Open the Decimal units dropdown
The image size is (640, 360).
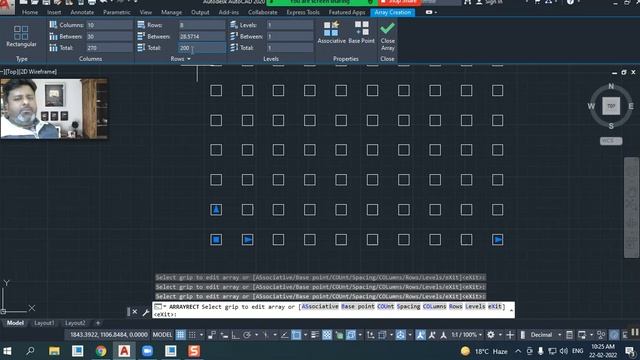(545, 335)
